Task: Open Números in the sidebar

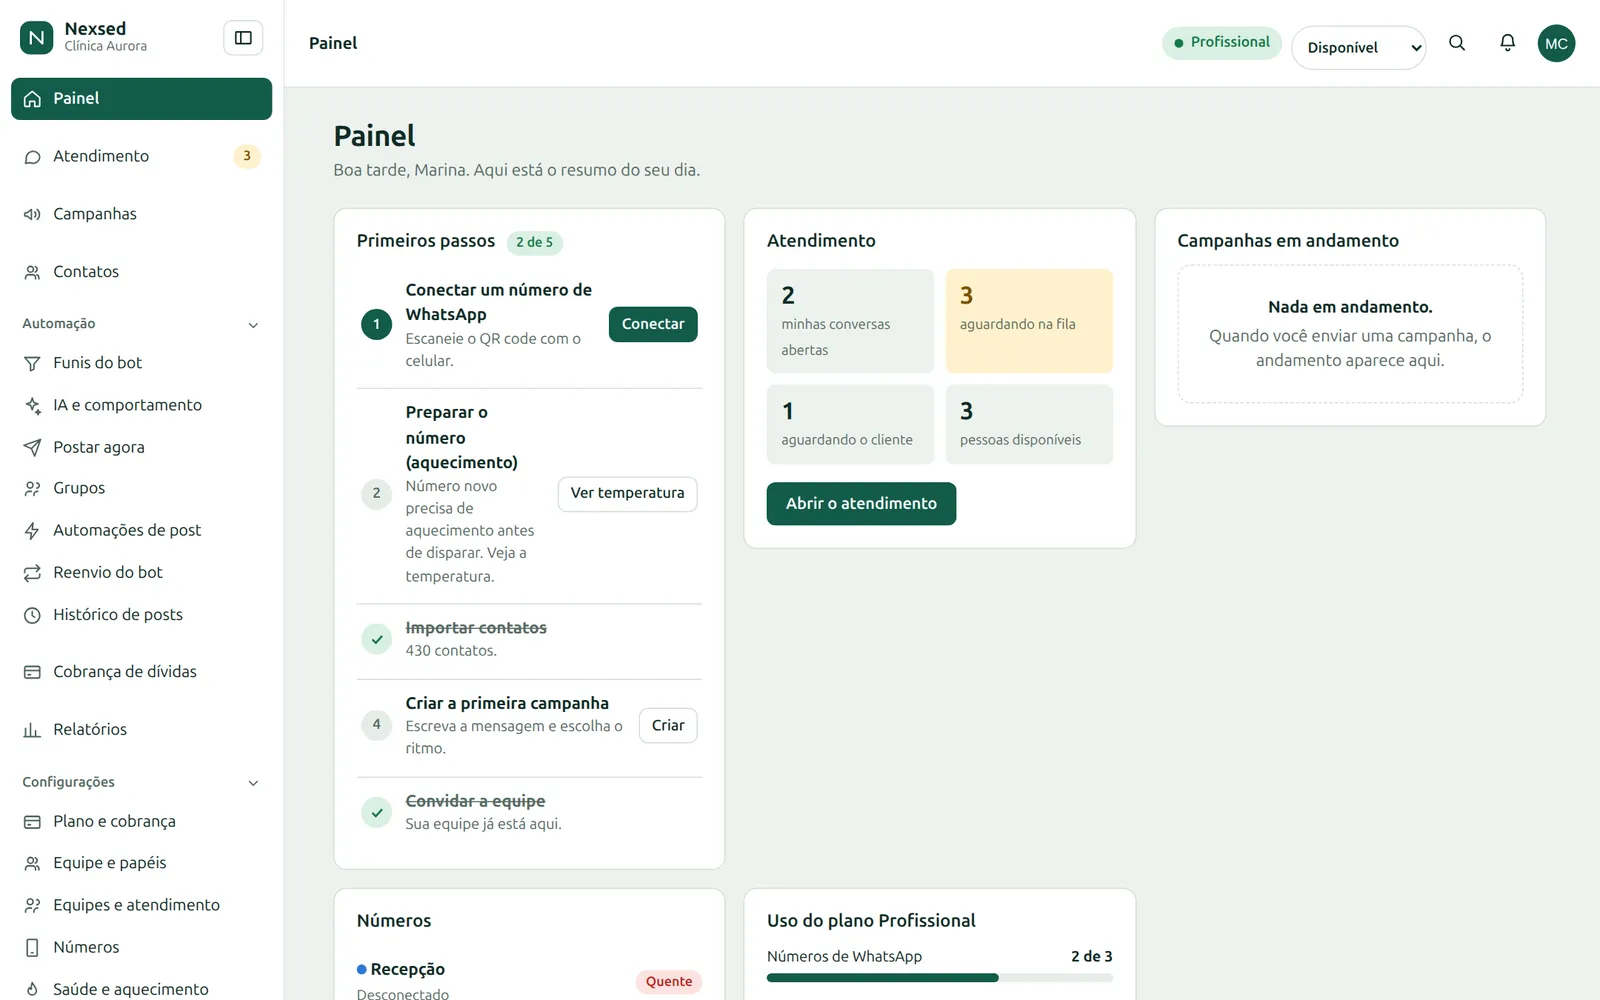Action: pos(141,947)
